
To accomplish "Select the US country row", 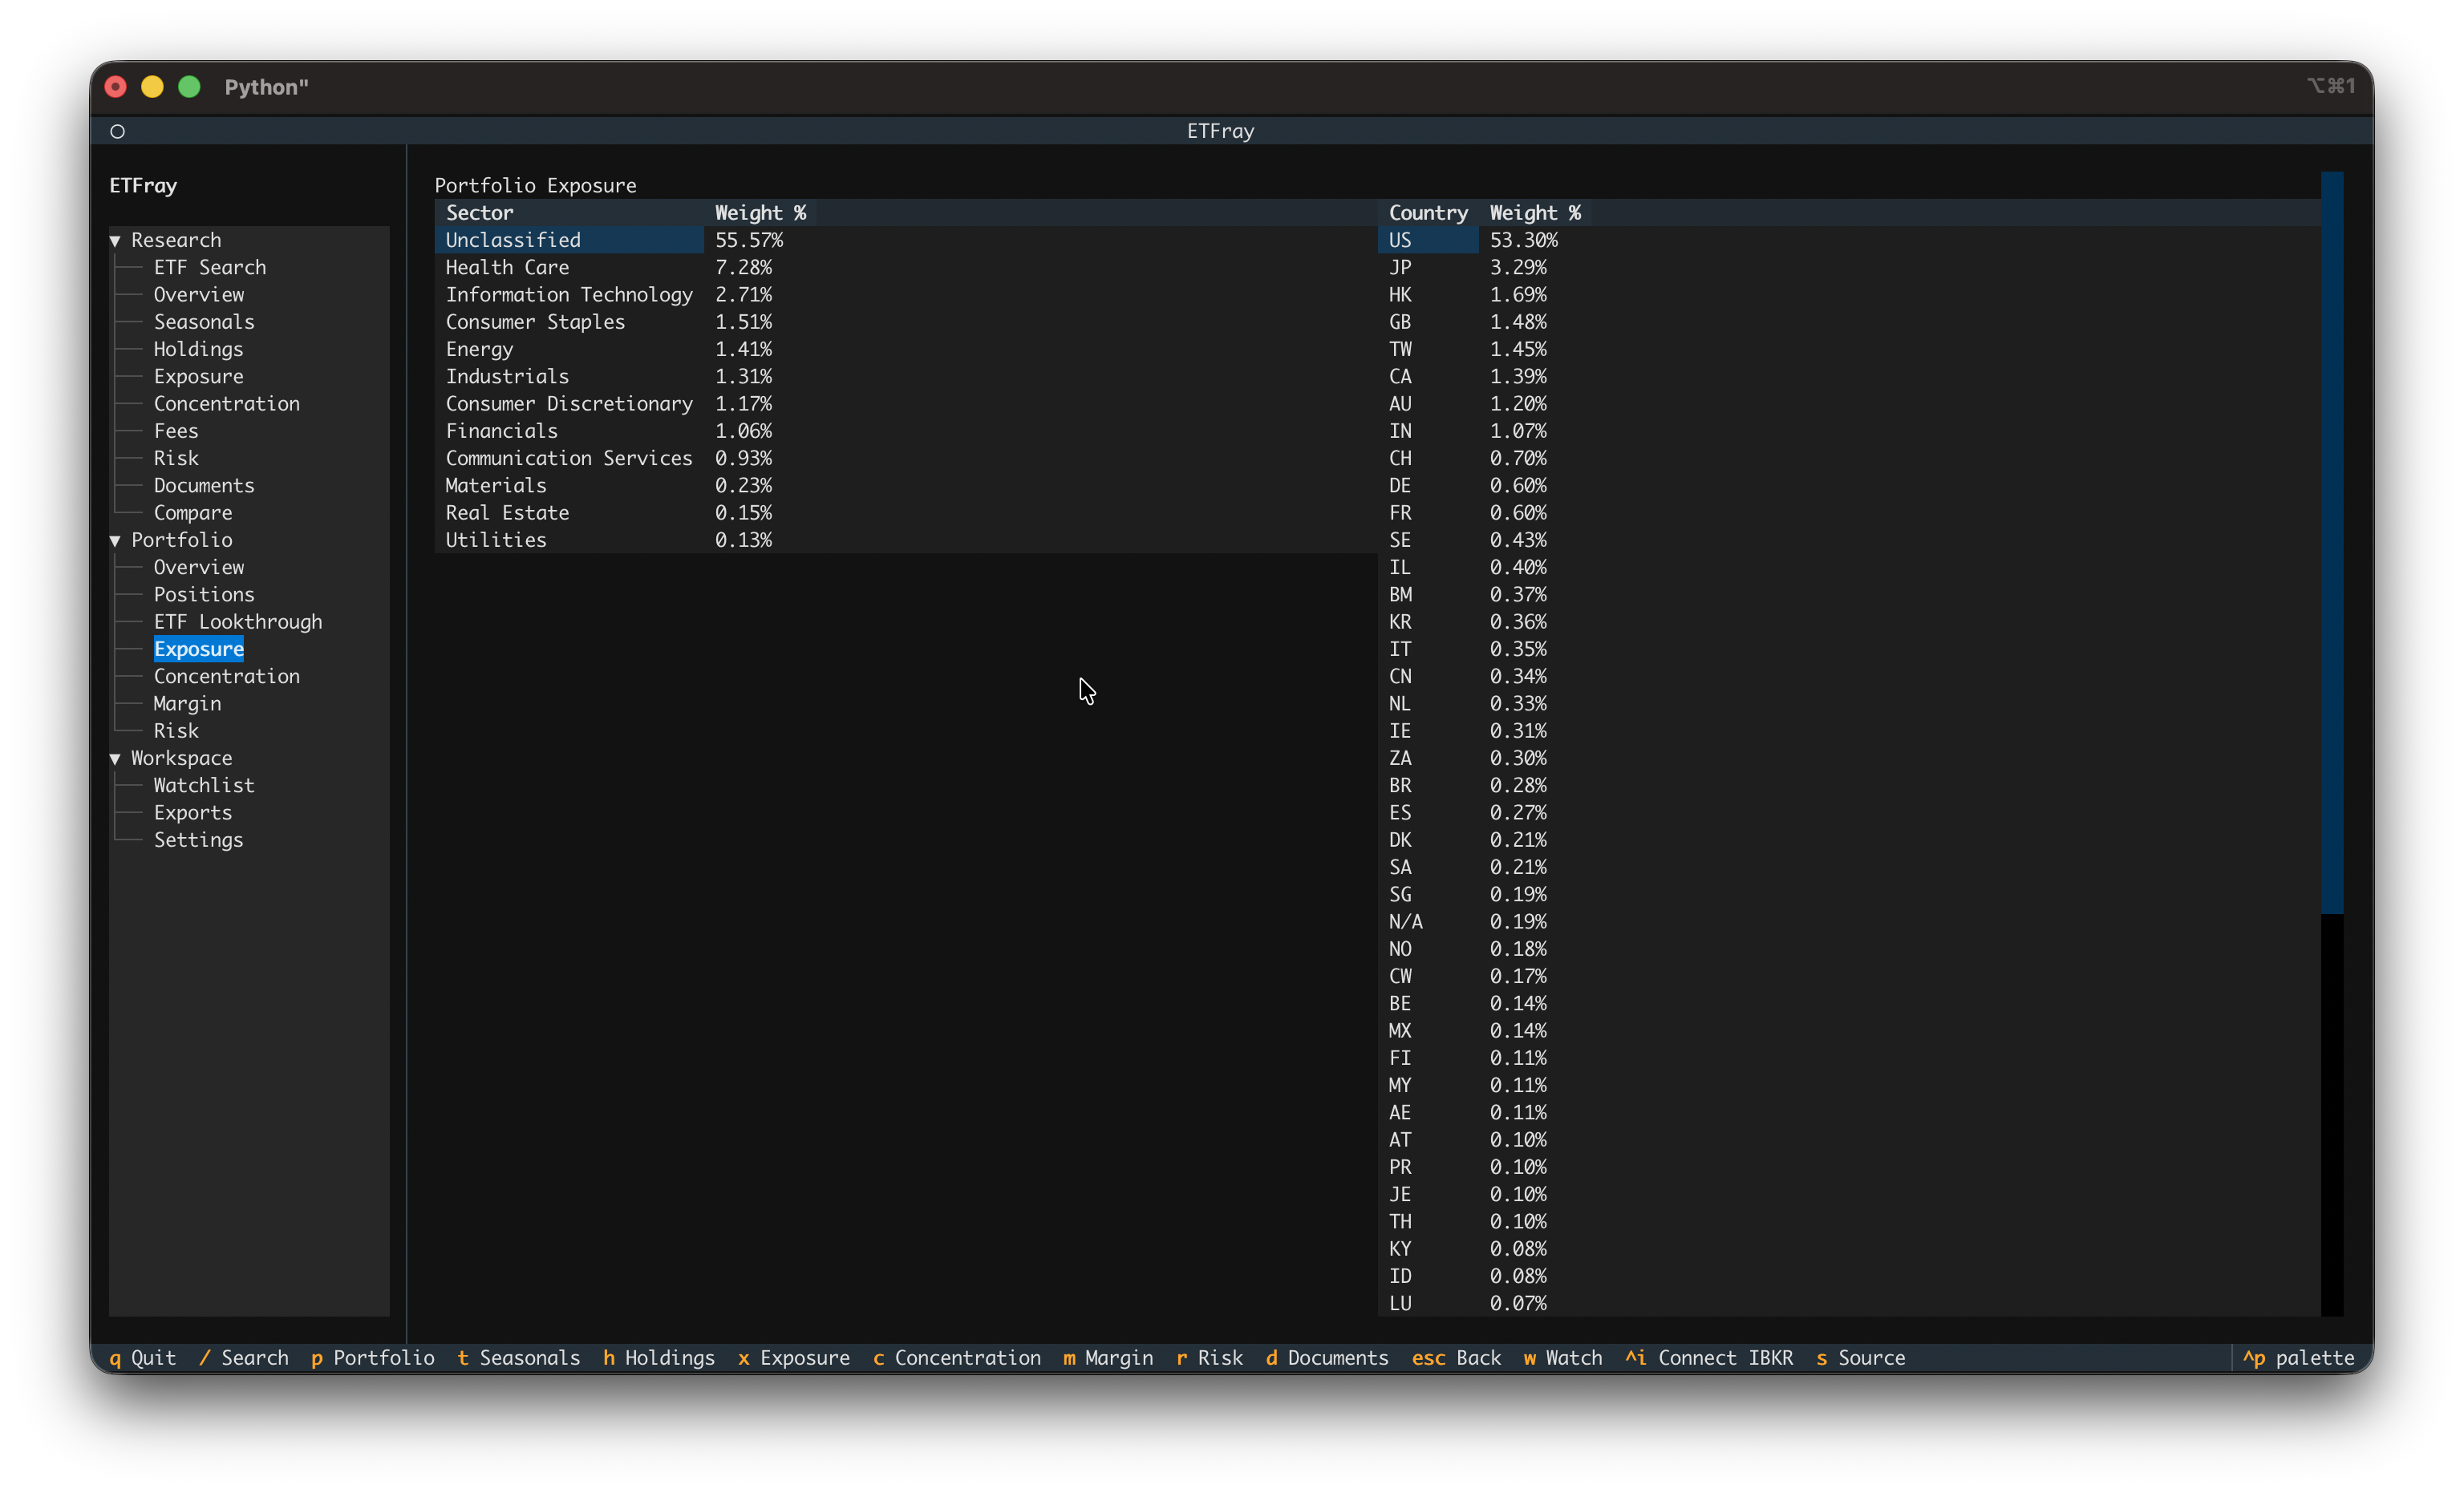I will tap(1849, 240).
